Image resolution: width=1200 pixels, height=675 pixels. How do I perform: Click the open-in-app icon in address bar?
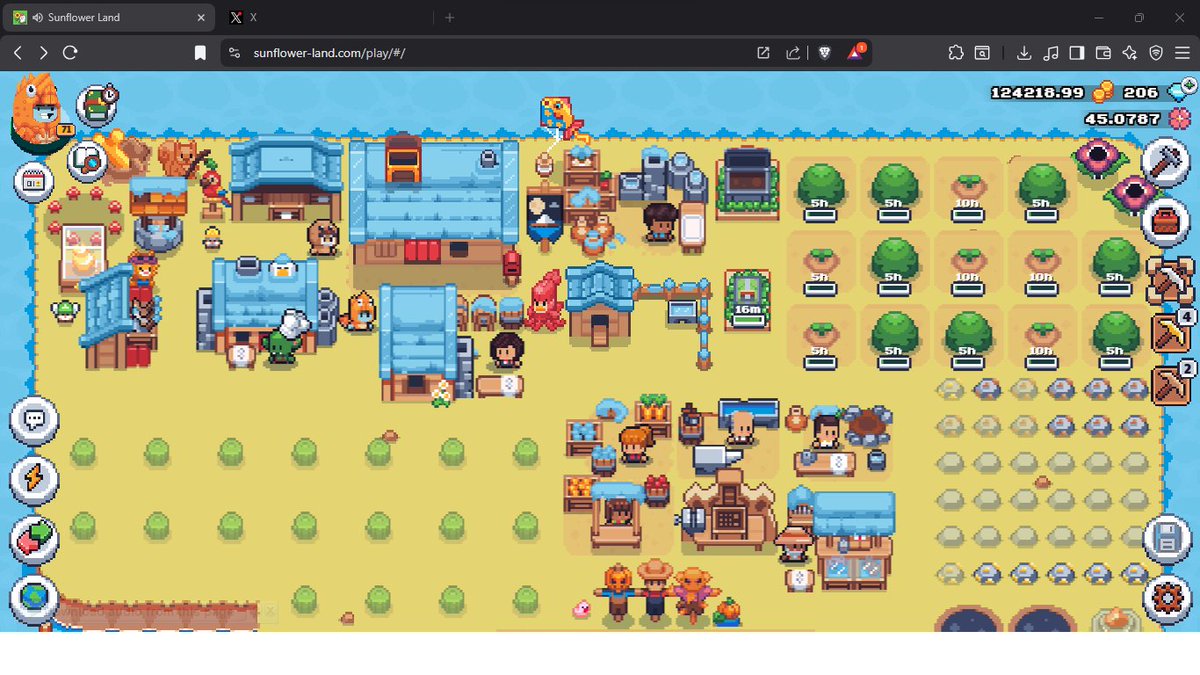point(763,53)
